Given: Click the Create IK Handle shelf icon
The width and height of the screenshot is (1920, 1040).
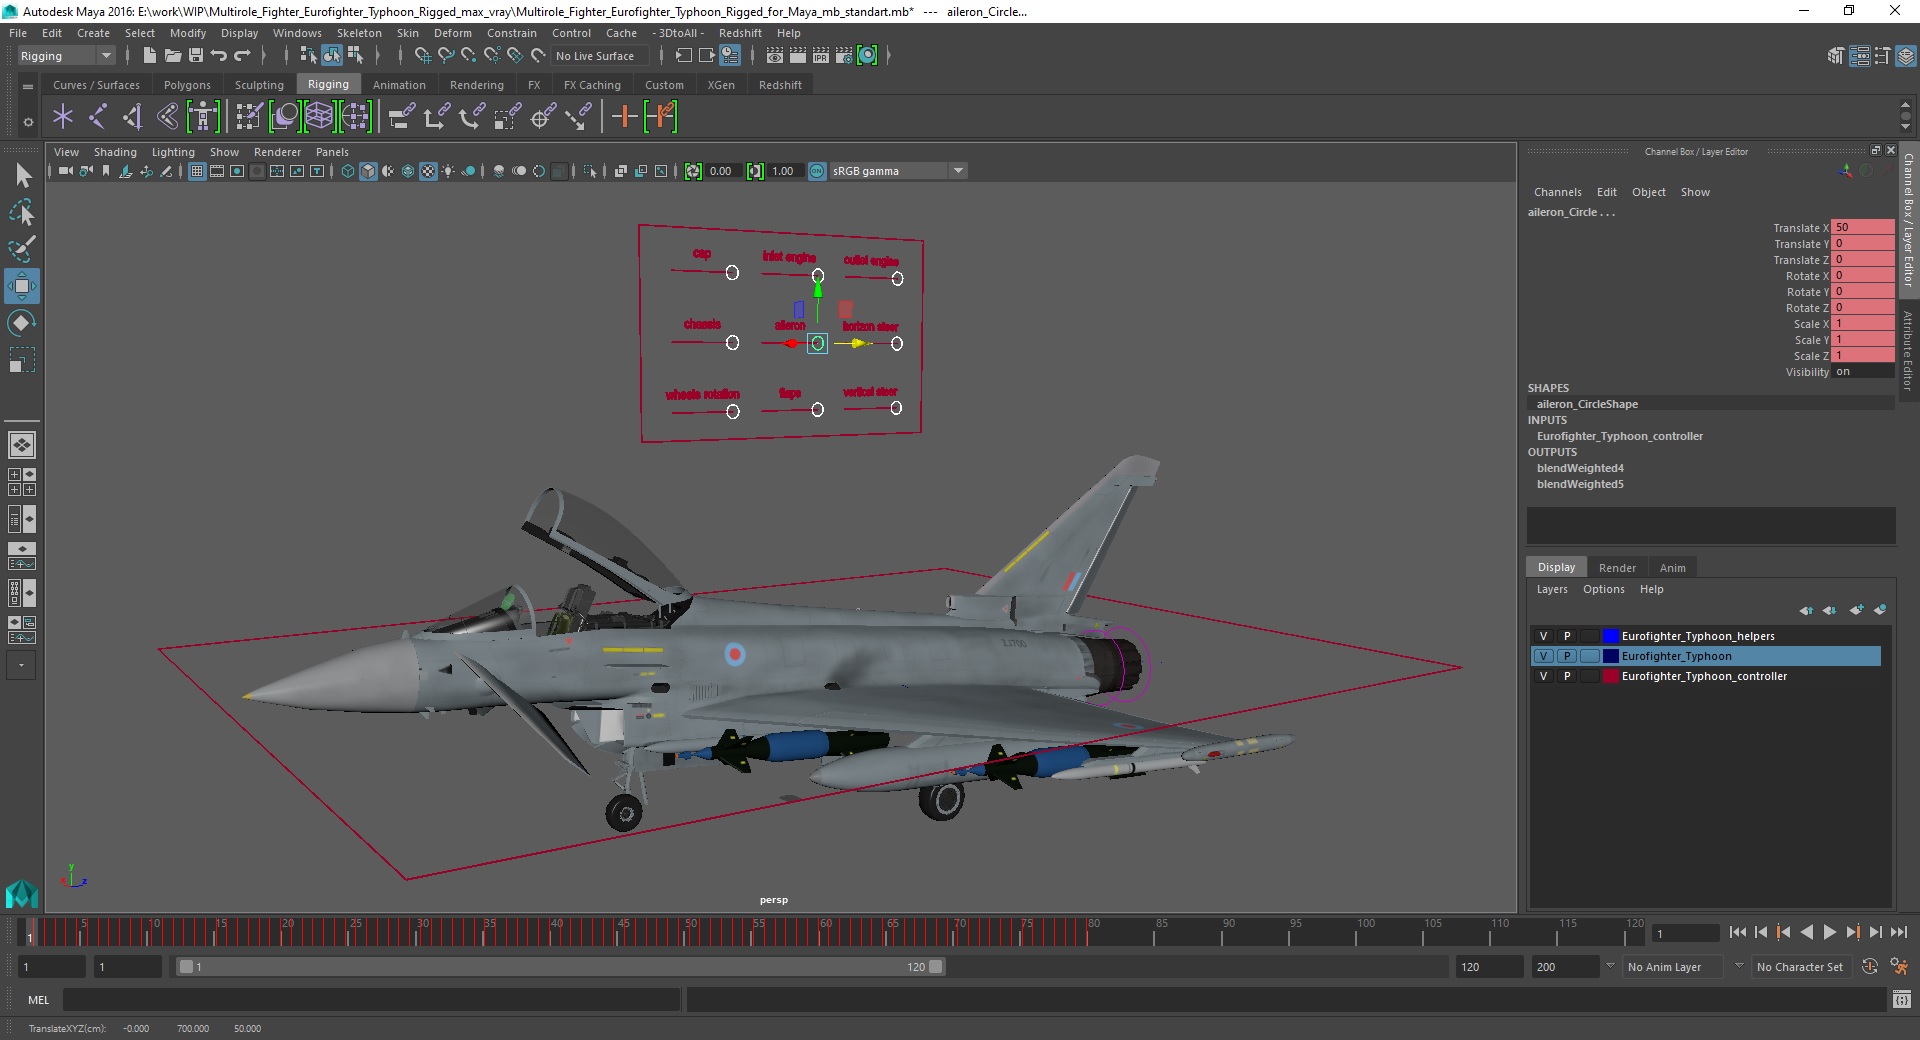Looking at the screenshot, I should coord(132,117).
